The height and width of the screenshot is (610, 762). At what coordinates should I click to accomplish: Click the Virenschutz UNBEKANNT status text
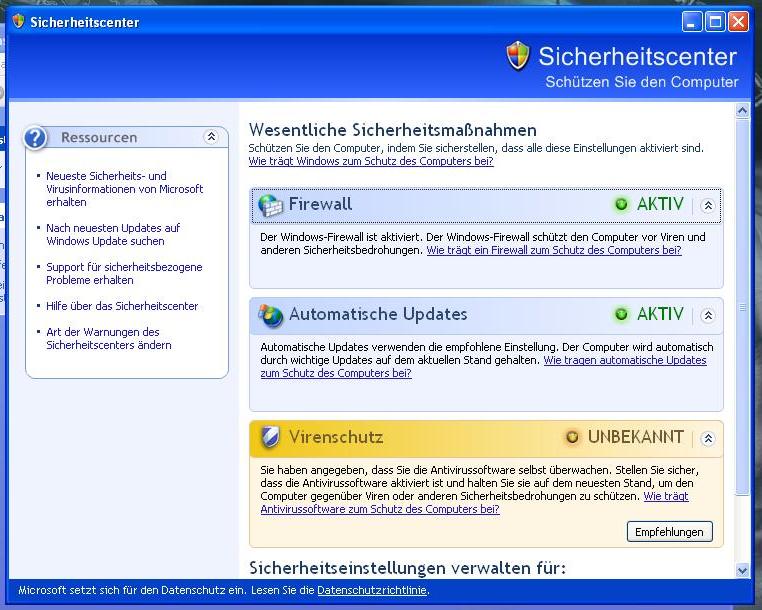tap(636, 436)
